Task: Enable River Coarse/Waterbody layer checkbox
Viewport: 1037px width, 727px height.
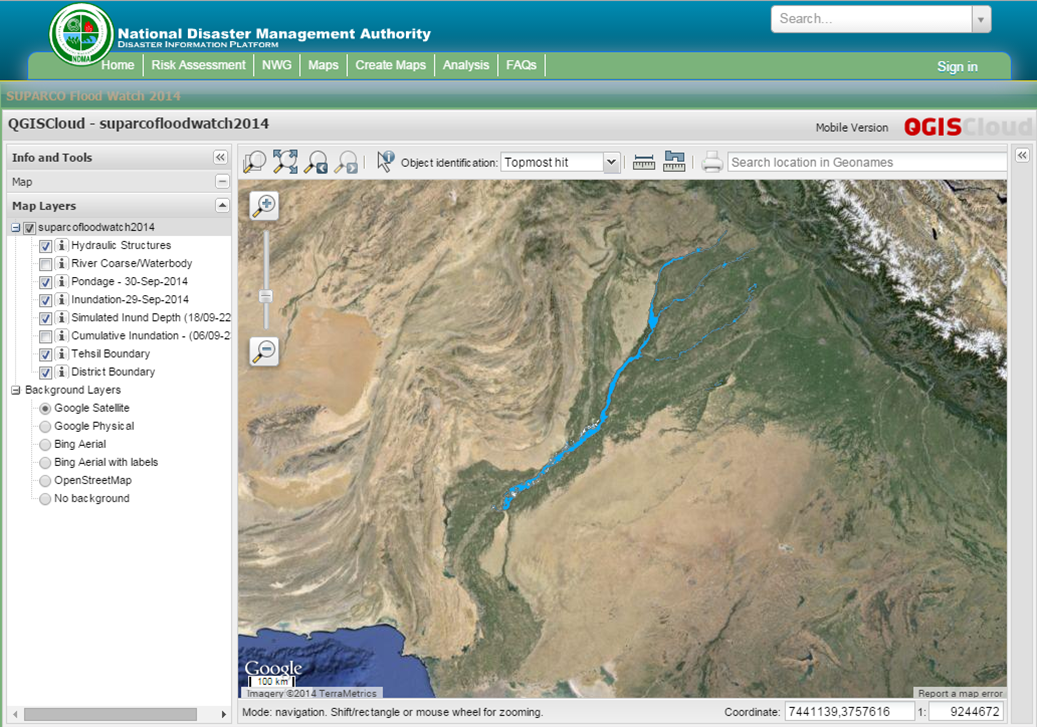Action: [46, 264]
